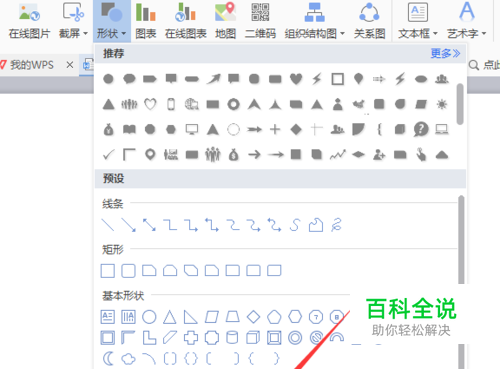Choose the solid circle recommended shape

pos(108,79)
